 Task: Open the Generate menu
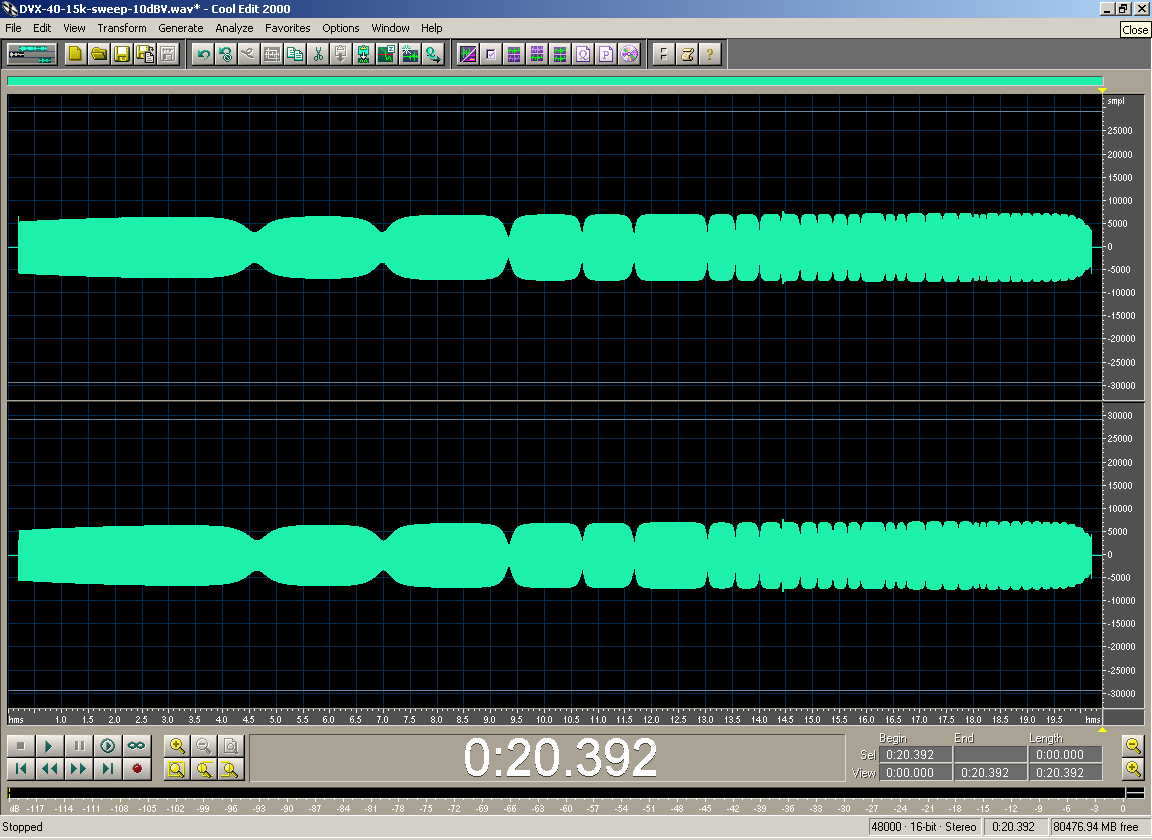(x=181, y=28)
